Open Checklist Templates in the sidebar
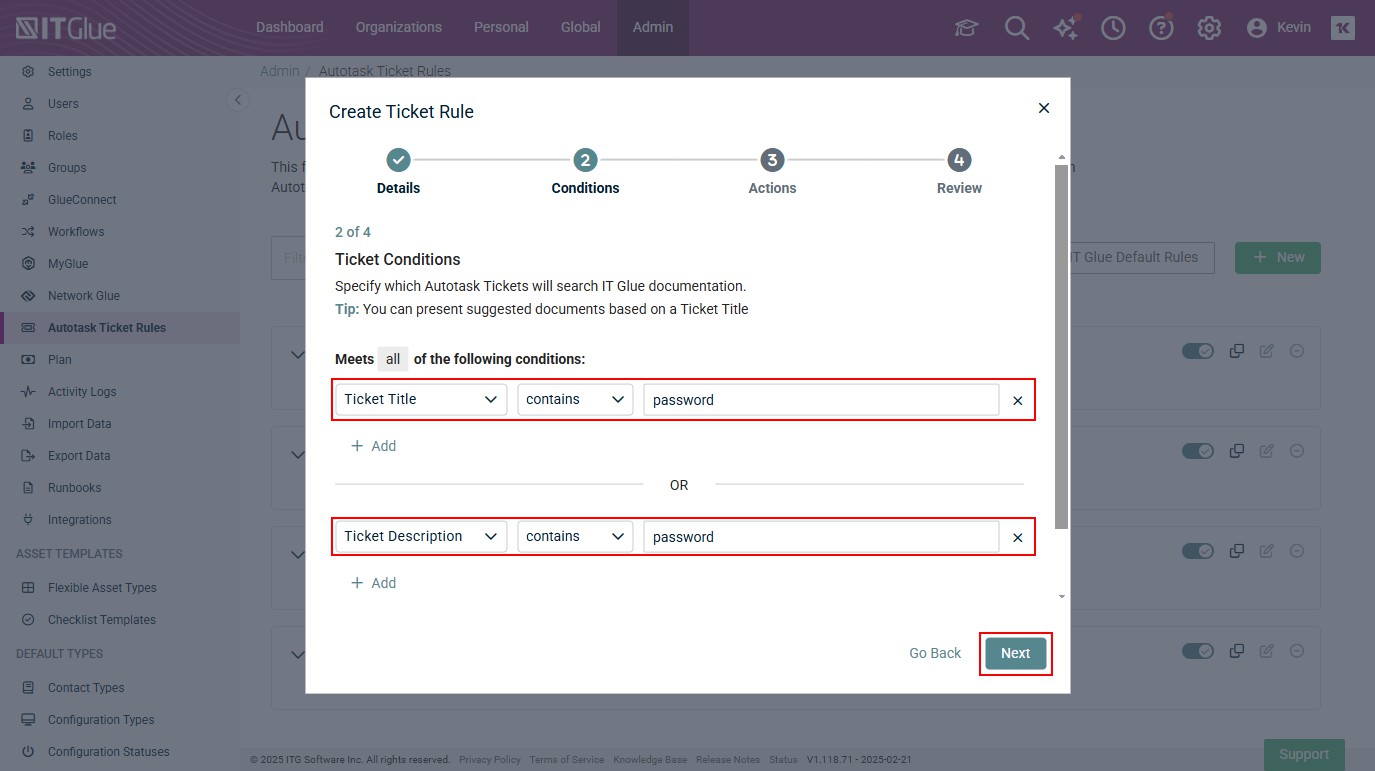 pyautogui.click(x=102, y=620)
